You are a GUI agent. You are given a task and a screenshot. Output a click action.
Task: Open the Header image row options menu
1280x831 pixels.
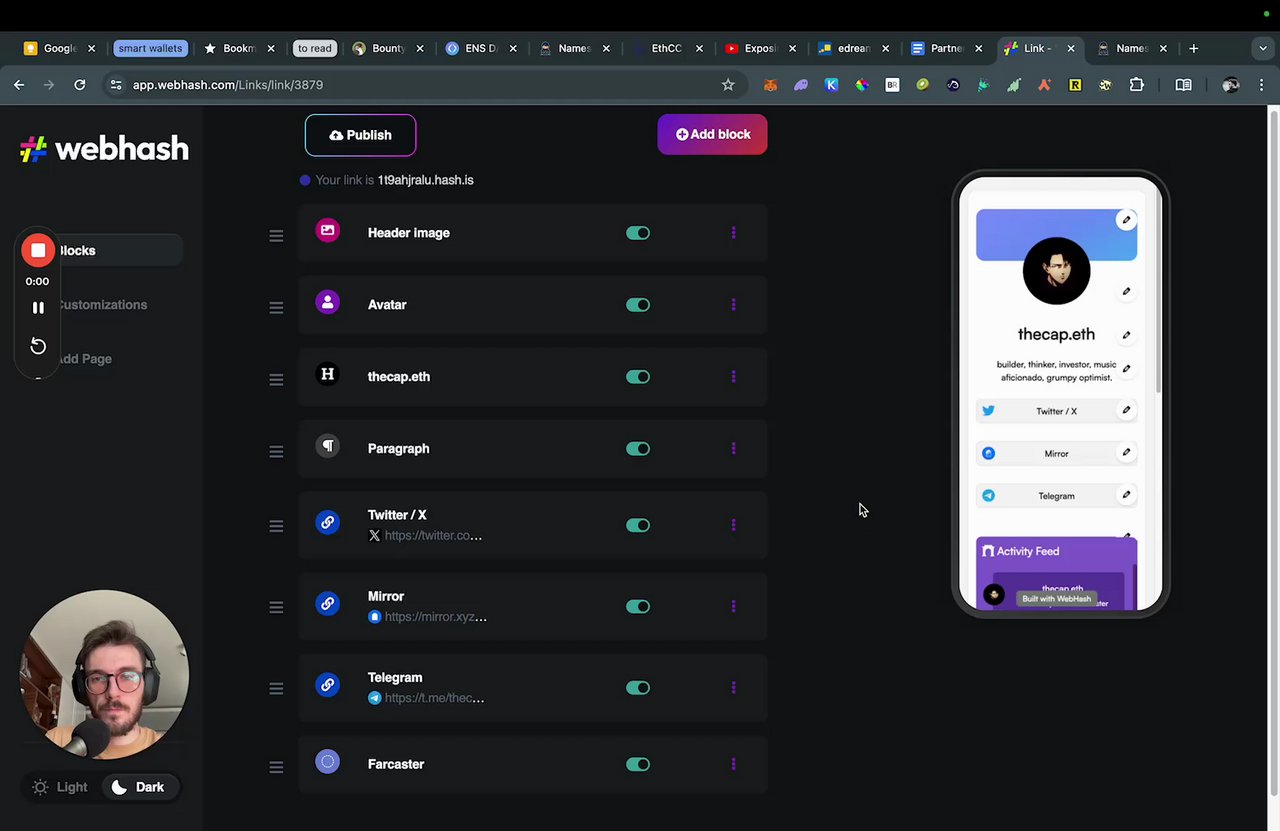pyautogui.click(x=733, y=233)
